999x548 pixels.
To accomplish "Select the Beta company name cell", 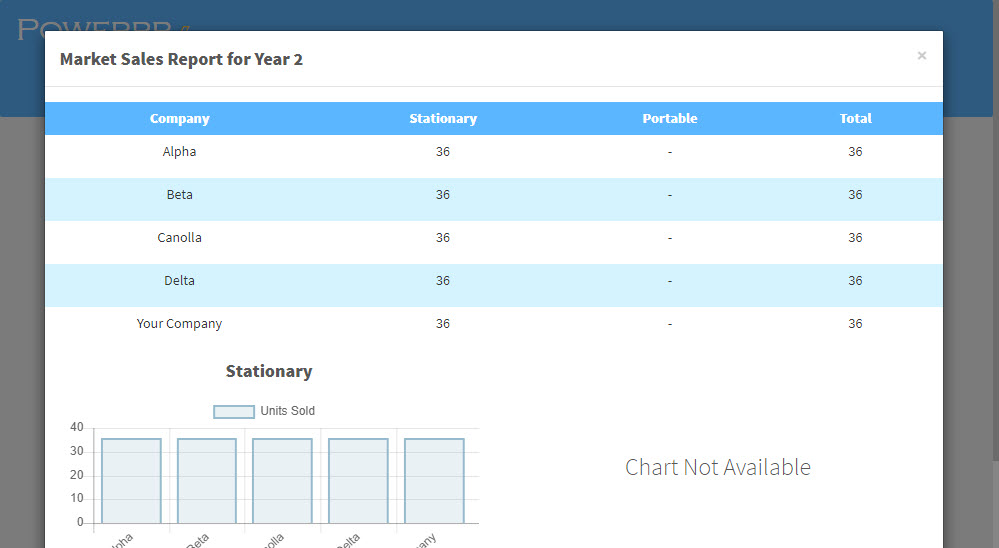I will [180, 194].
